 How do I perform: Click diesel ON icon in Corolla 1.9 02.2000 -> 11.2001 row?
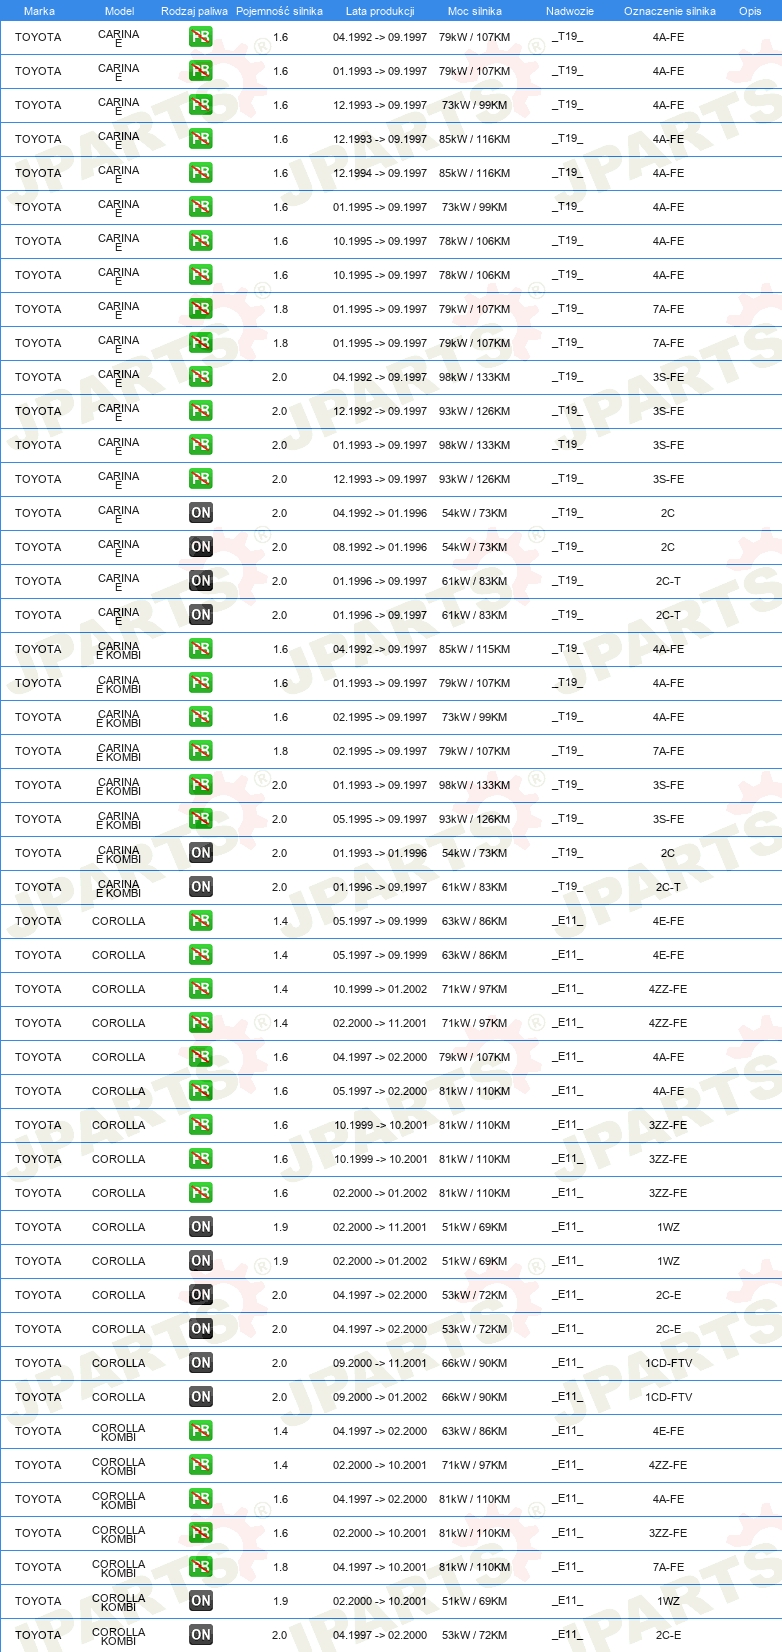tap(201, 1227)
